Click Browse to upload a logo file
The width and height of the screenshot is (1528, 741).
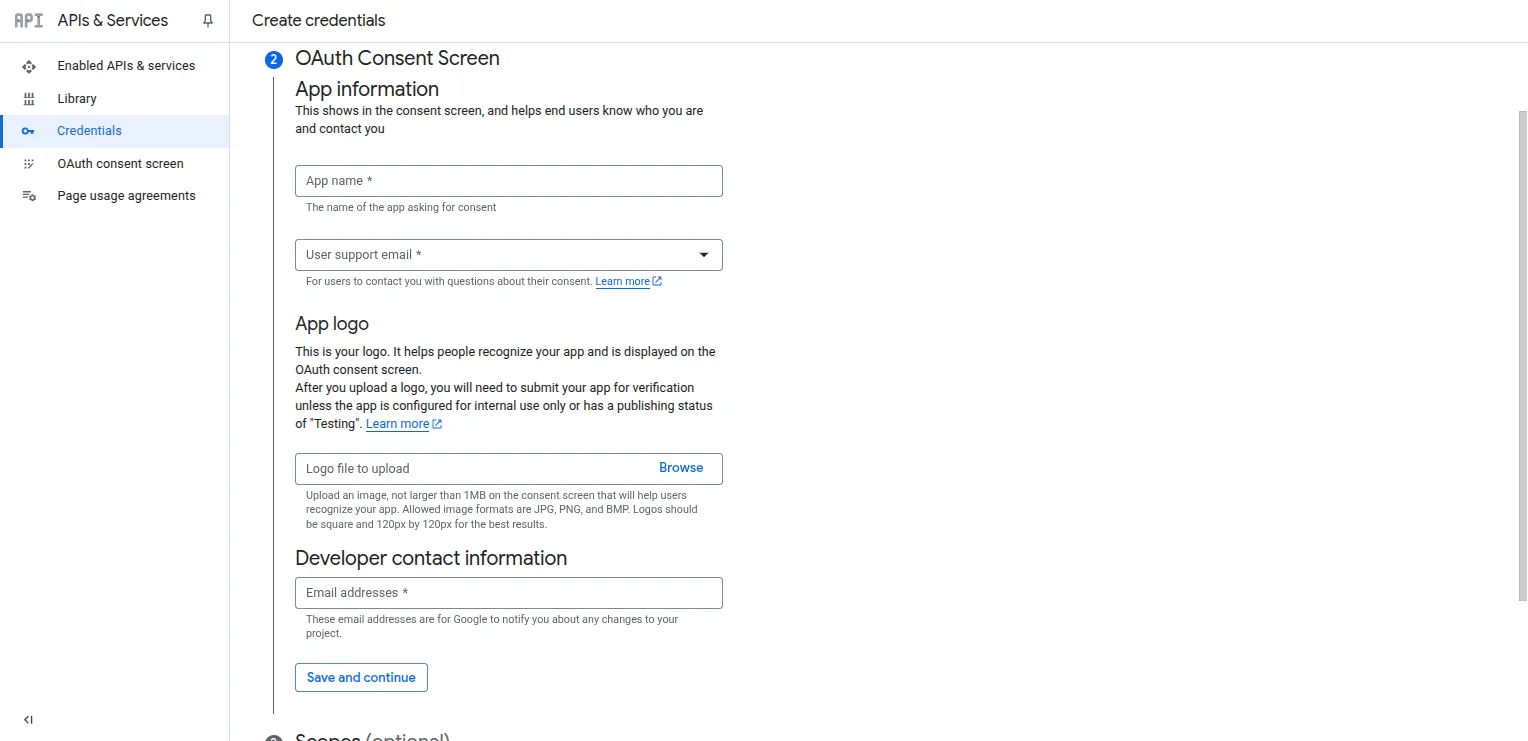(x=681, y=467)
